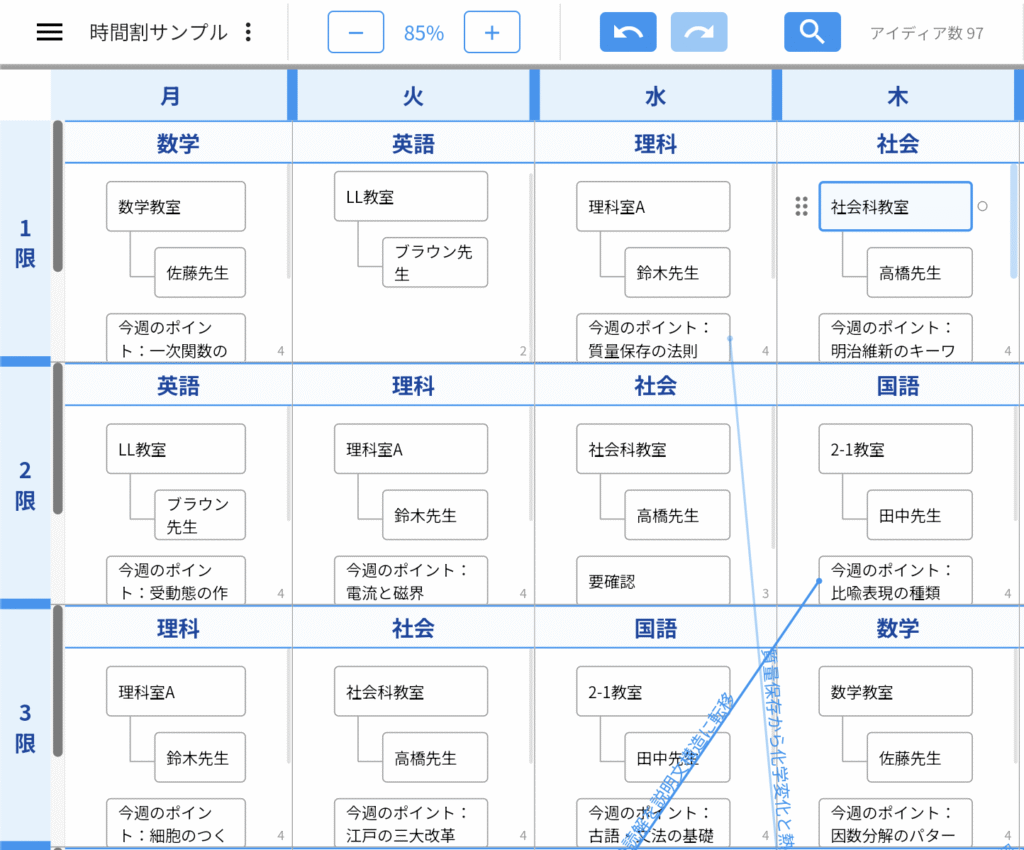Select the 質量保存の法則 point card

tap(653, 338)
